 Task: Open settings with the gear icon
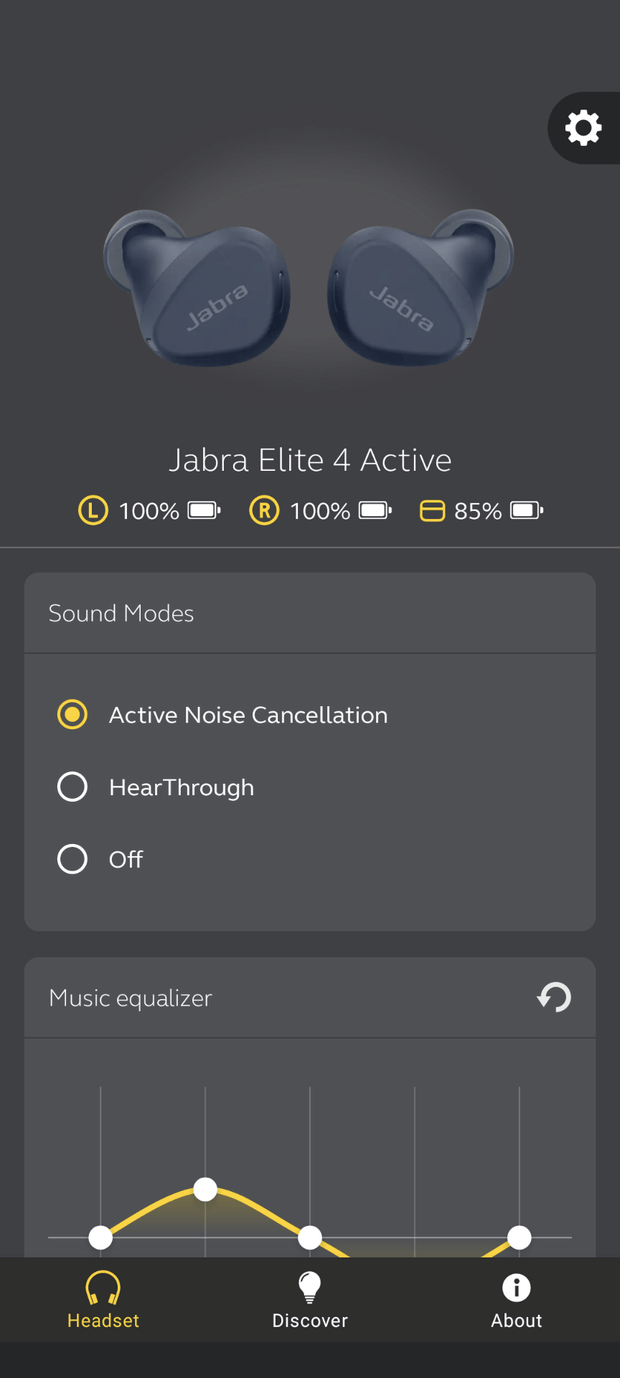click(x=583, y=128)
